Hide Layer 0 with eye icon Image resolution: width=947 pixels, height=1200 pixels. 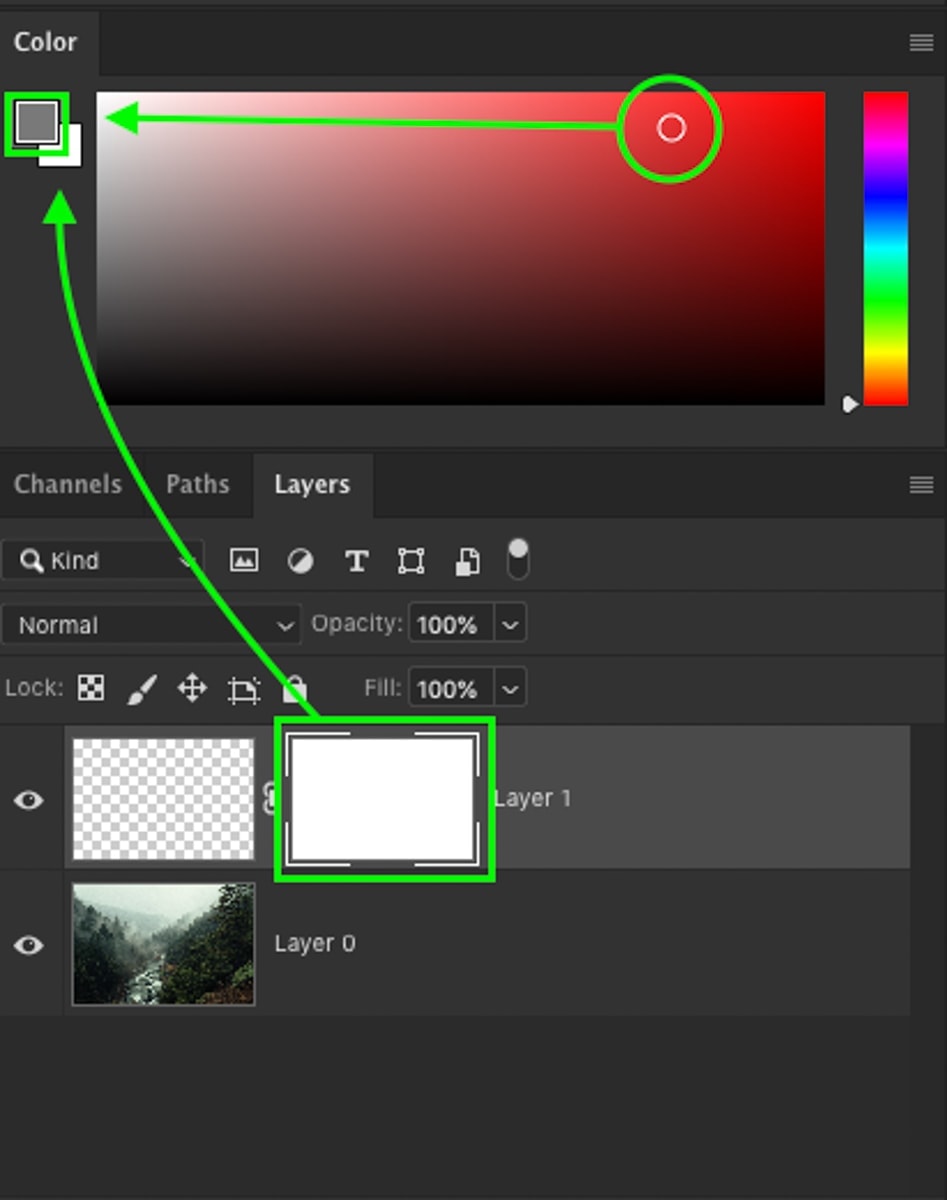click(29, 945)
